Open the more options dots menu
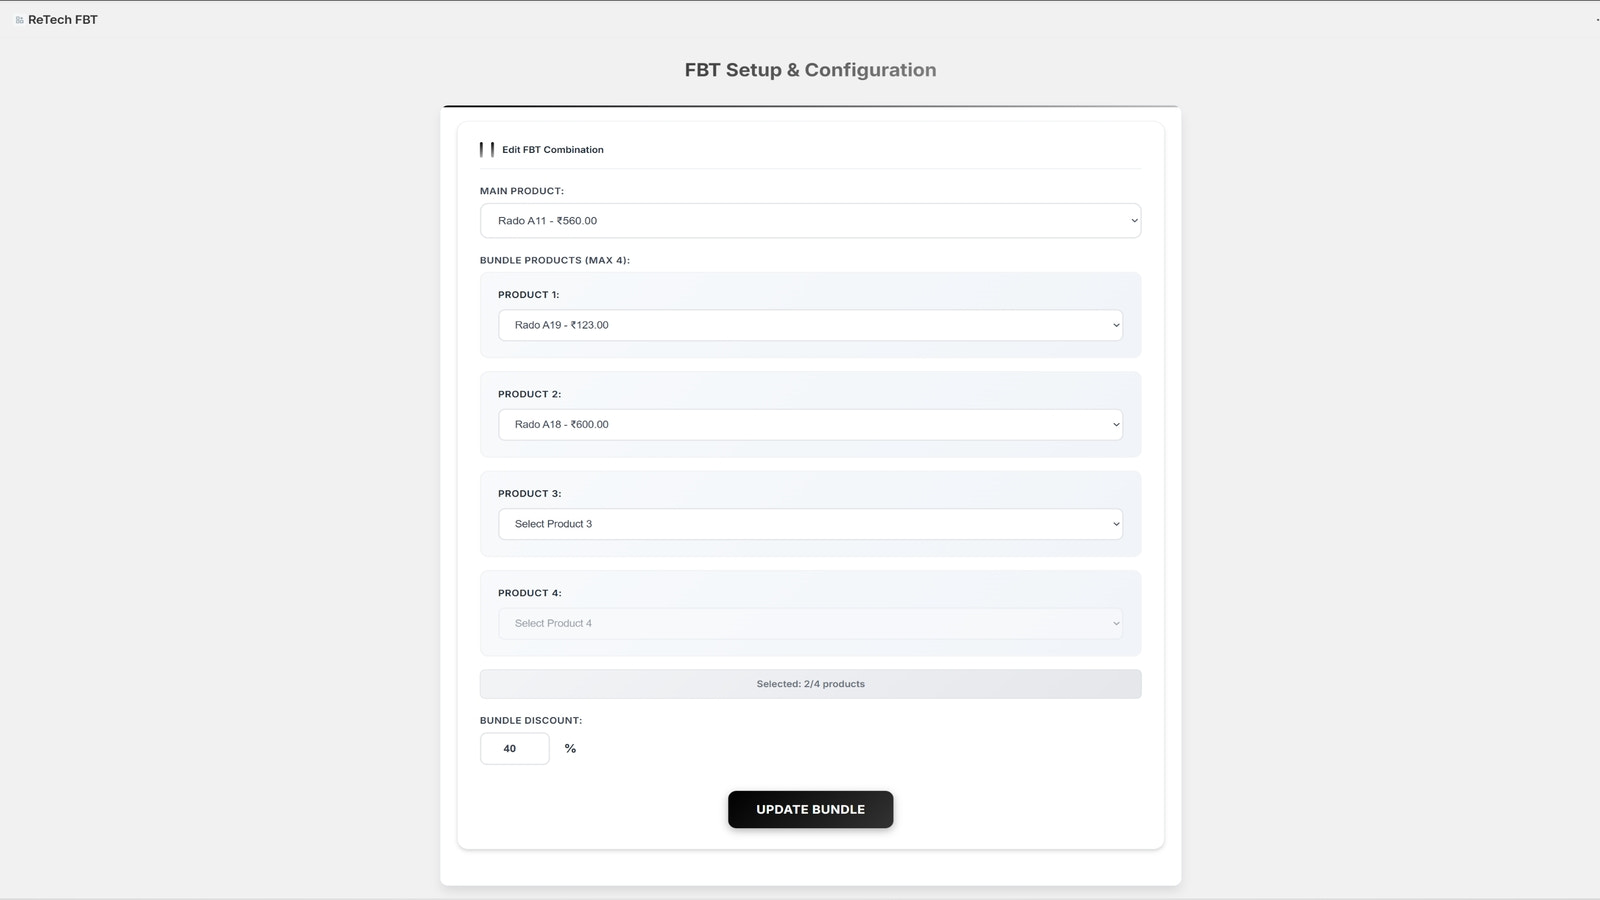 (1597, 20)
